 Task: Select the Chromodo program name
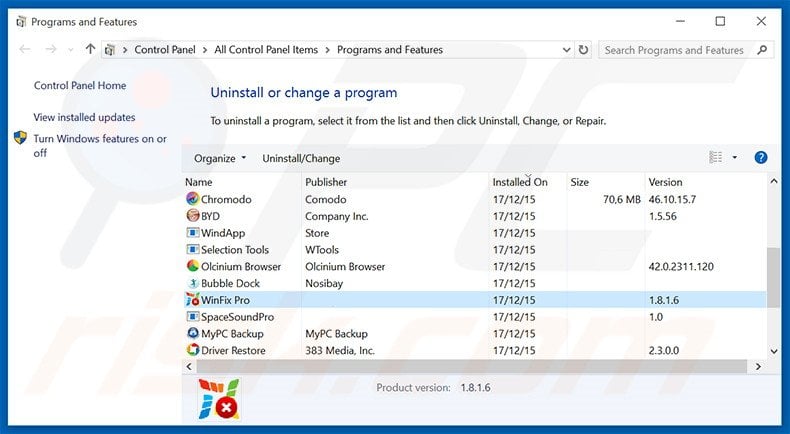coord(226,199)
